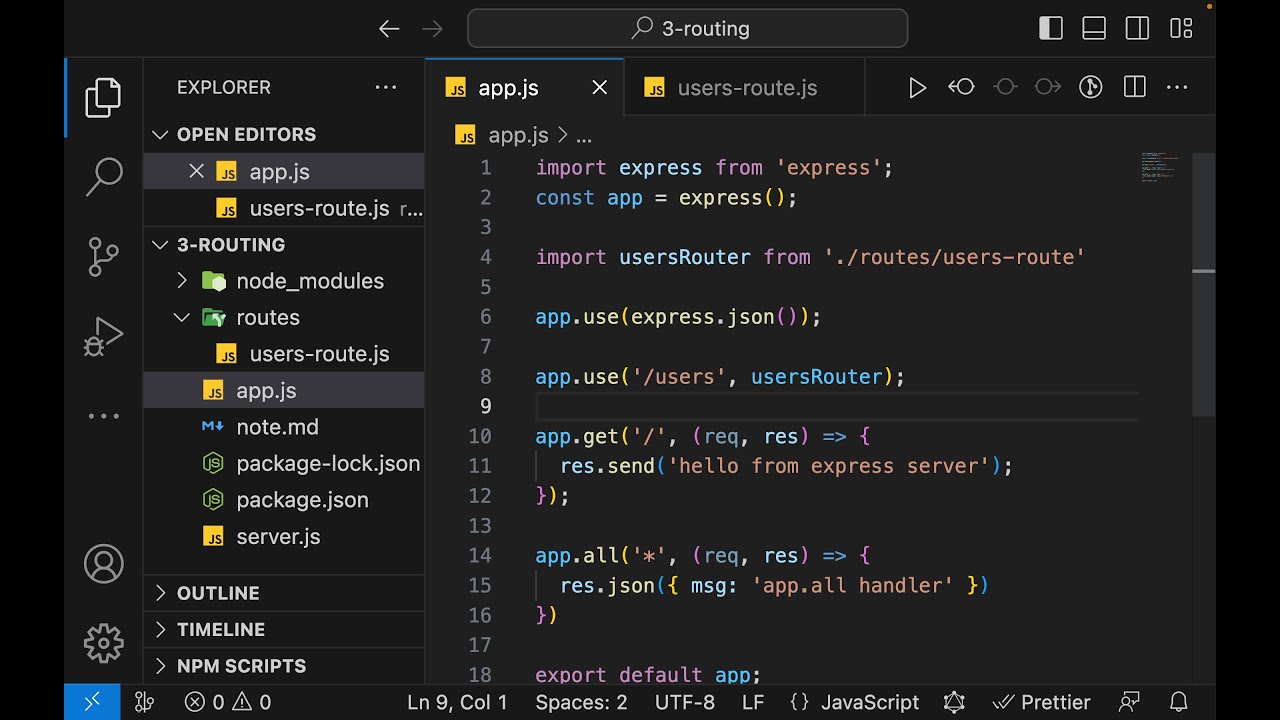Click 'export default app' statement

pos(648,675)
